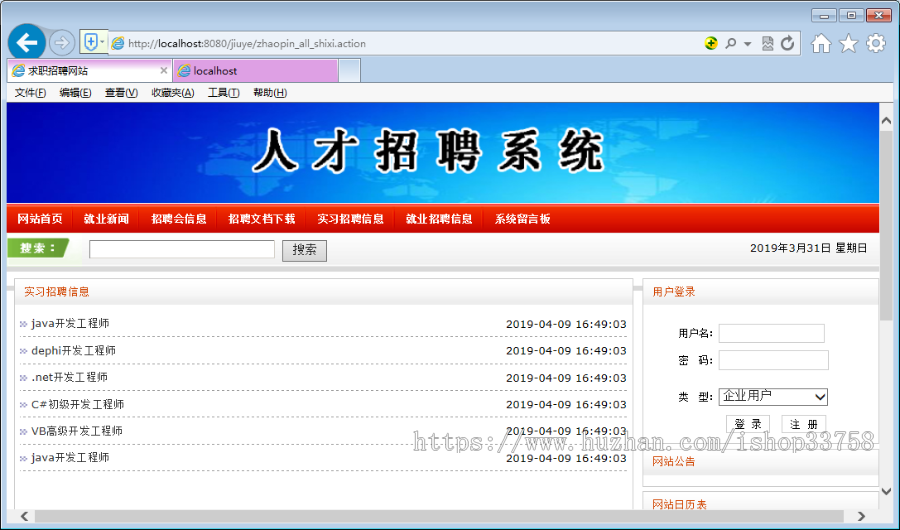This screenshot has height=530, width=900.
Task: Open 实习招聘信息 navigation link
Action: tap(351, 219)
